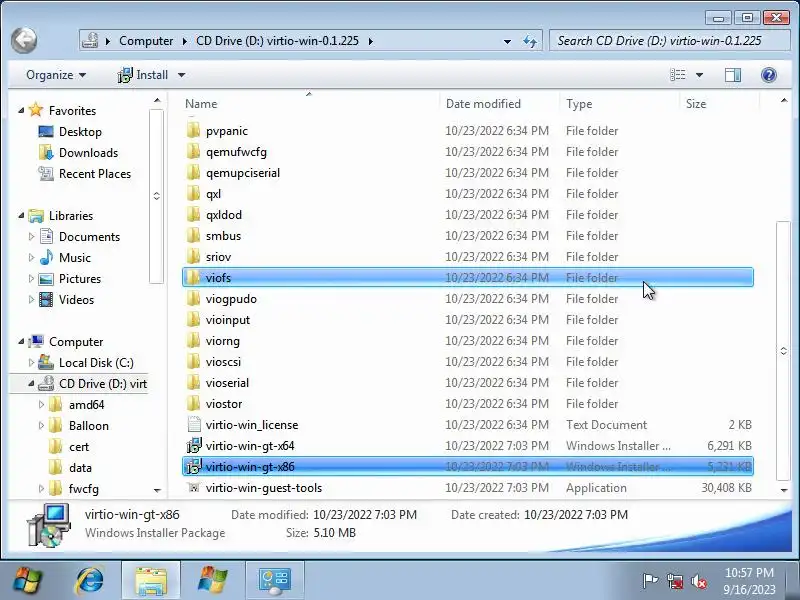Open the data tree folder
Viewport: 800px width, 600px height.
click(81, 467)
